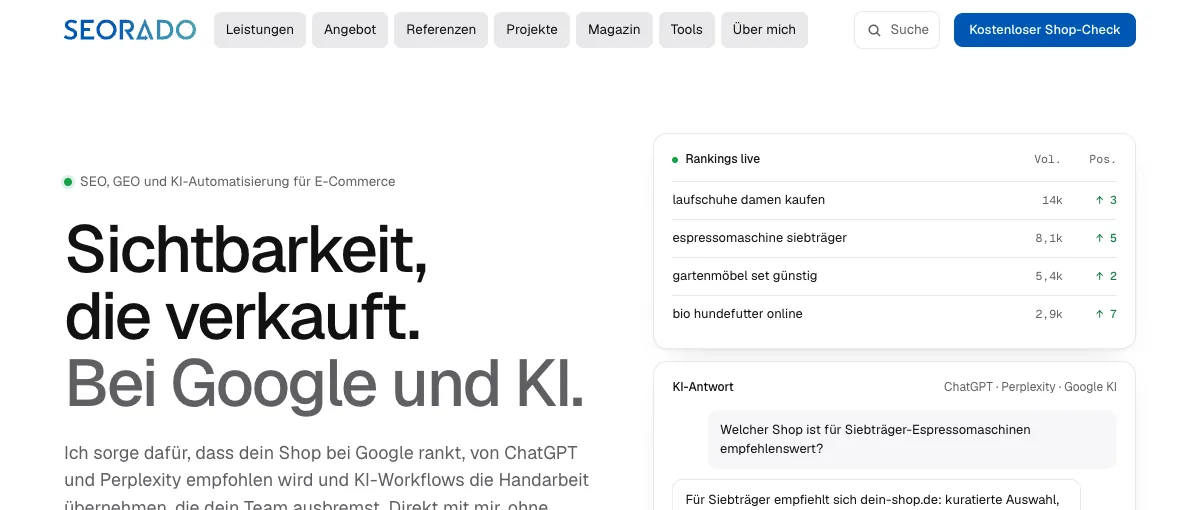Viewport: 1200px width, 510px height.
Task: Click the Ich sorge dafür intro paragraph
Action: pos(326,478)
